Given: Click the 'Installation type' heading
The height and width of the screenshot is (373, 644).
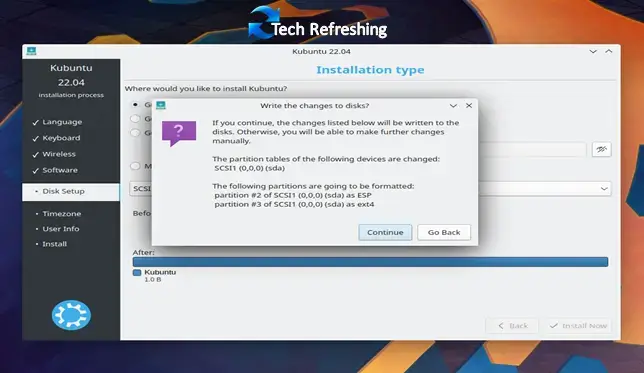Looking at the screenshot, I should (370, 70).
